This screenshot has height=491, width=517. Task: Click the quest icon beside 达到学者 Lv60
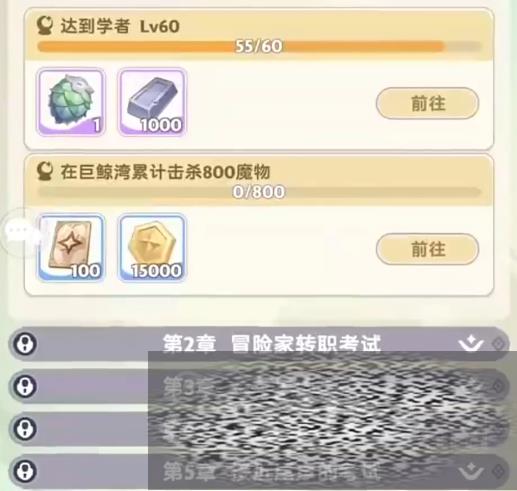[45, 26]
